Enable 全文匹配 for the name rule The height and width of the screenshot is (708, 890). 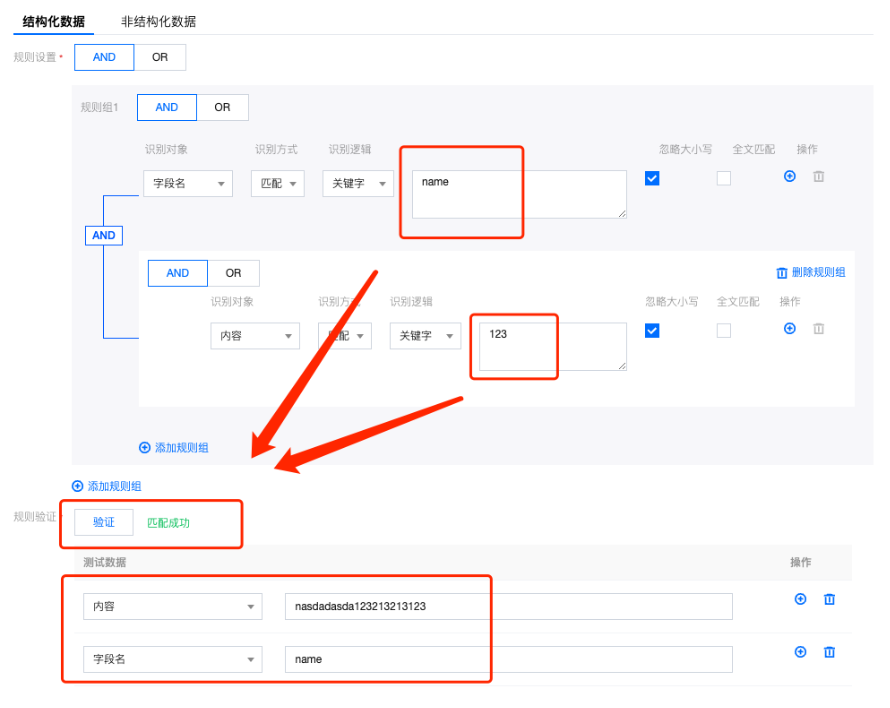pyautogui.click(x=724, y=178)
